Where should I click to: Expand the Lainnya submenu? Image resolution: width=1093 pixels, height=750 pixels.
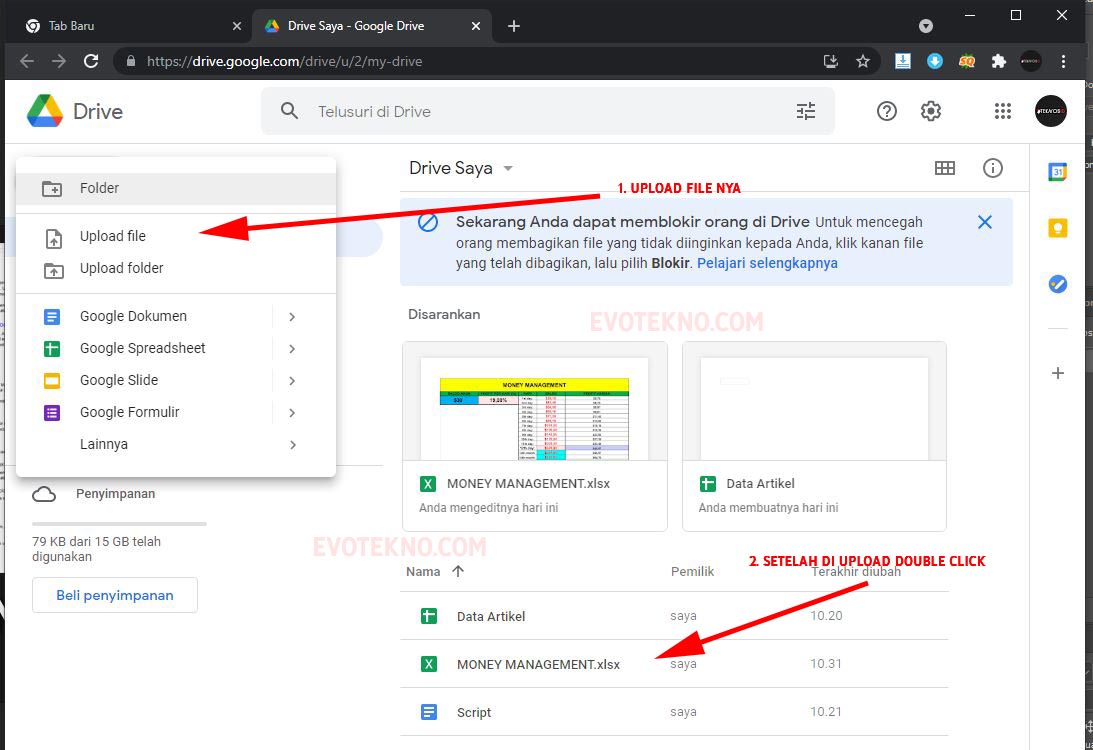click(x=292, y=444)
